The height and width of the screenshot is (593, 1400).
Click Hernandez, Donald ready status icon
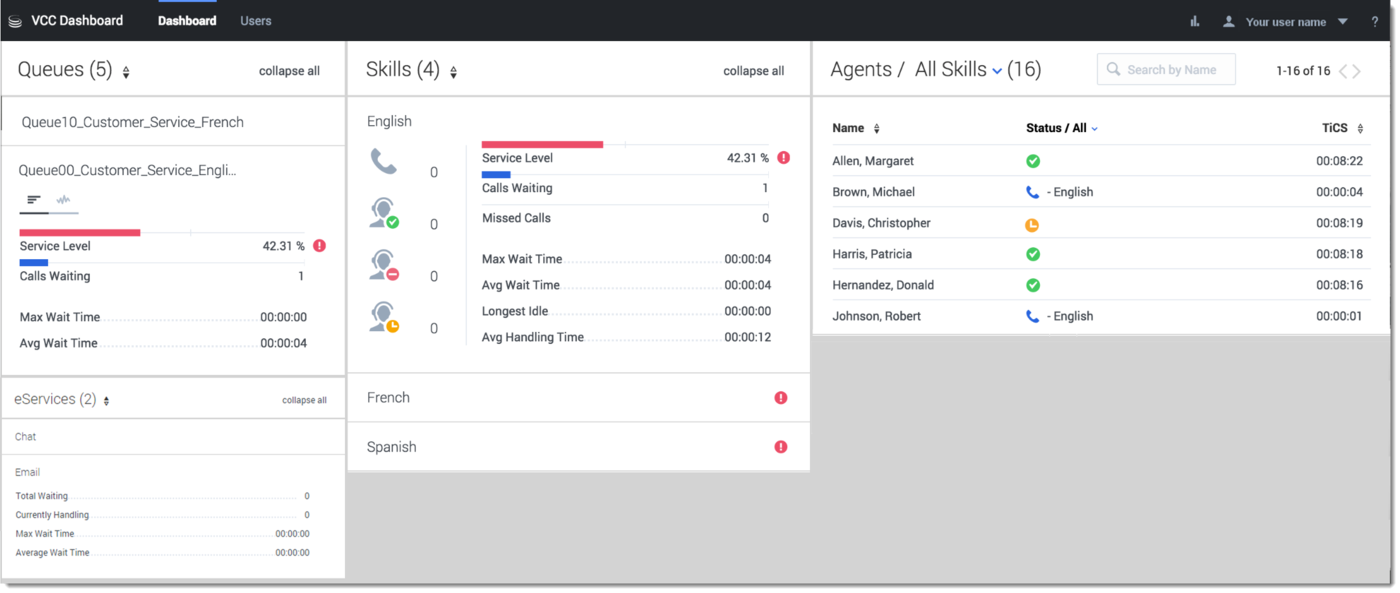[x=1033, y=285]
